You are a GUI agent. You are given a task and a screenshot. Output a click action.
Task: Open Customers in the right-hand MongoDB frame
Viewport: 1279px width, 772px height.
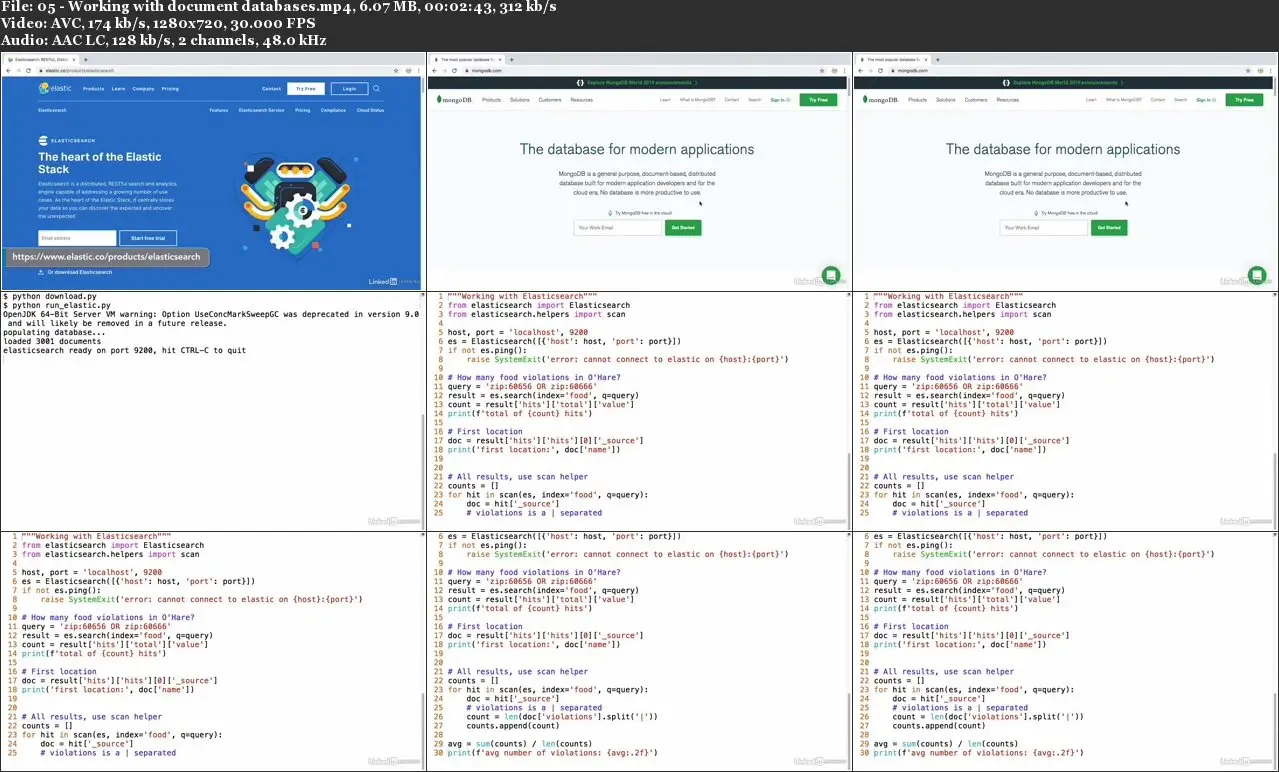(x=977, y=100)
